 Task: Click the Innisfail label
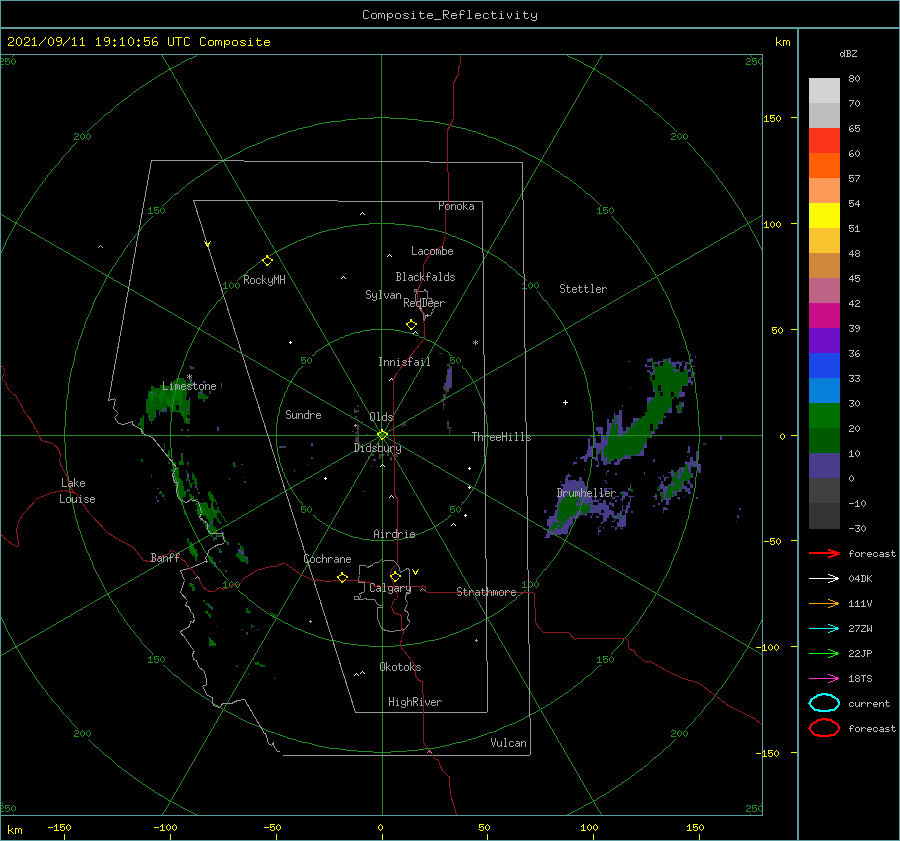[404, 362]
